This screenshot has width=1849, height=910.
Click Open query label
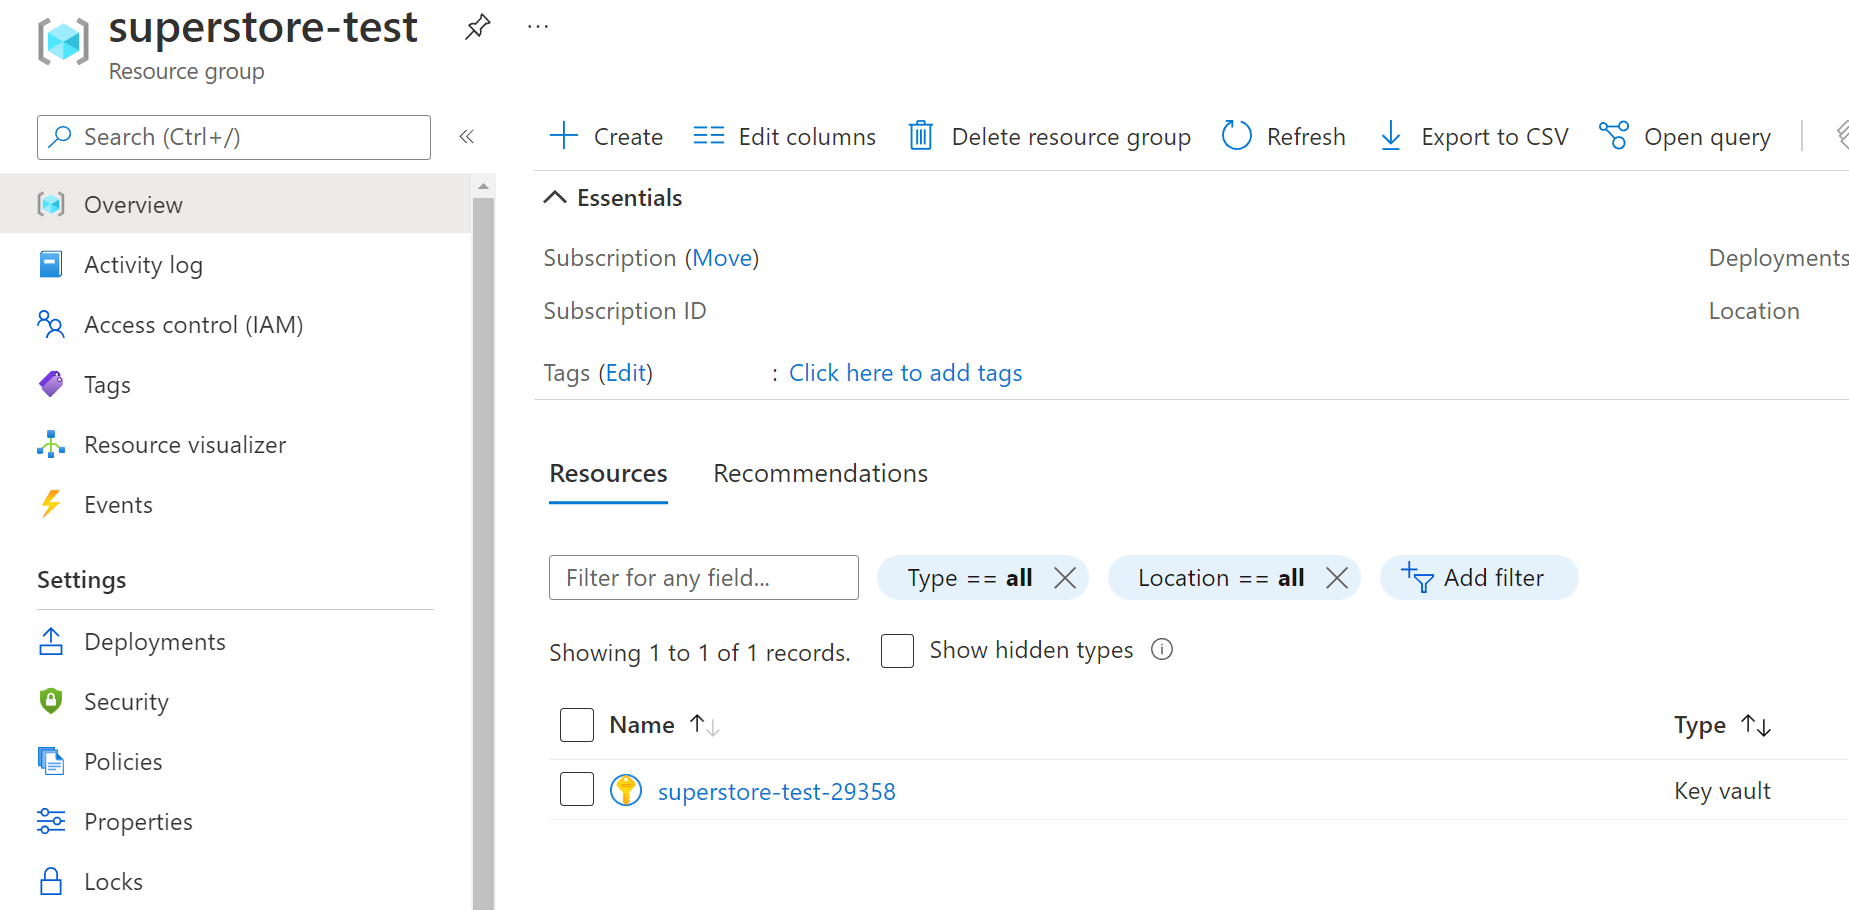click(x=1707, y=137)
